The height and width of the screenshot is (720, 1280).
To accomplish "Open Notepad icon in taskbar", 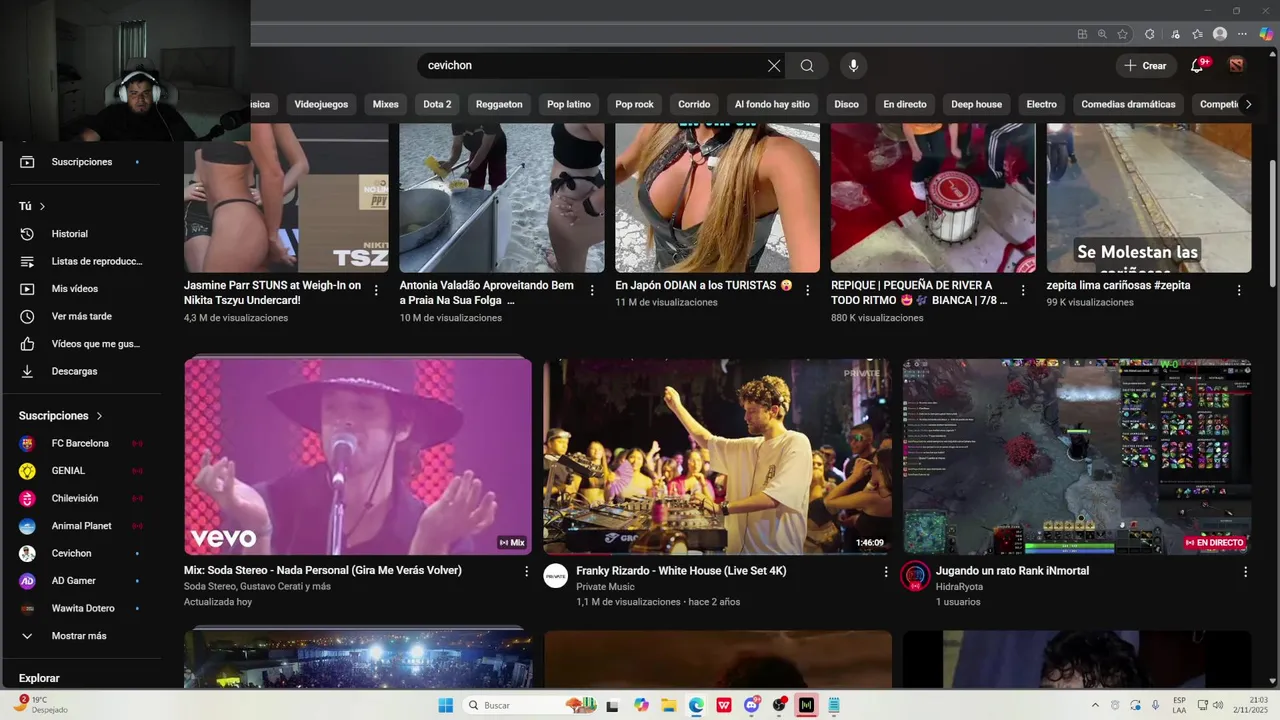I will [x=834, y=705].
